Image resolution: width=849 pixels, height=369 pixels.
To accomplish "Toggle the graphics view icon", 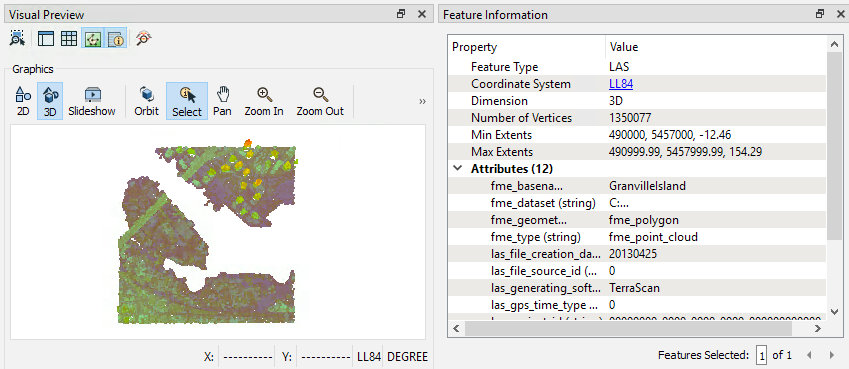I will pyautogui.click(x=93, y=38).
